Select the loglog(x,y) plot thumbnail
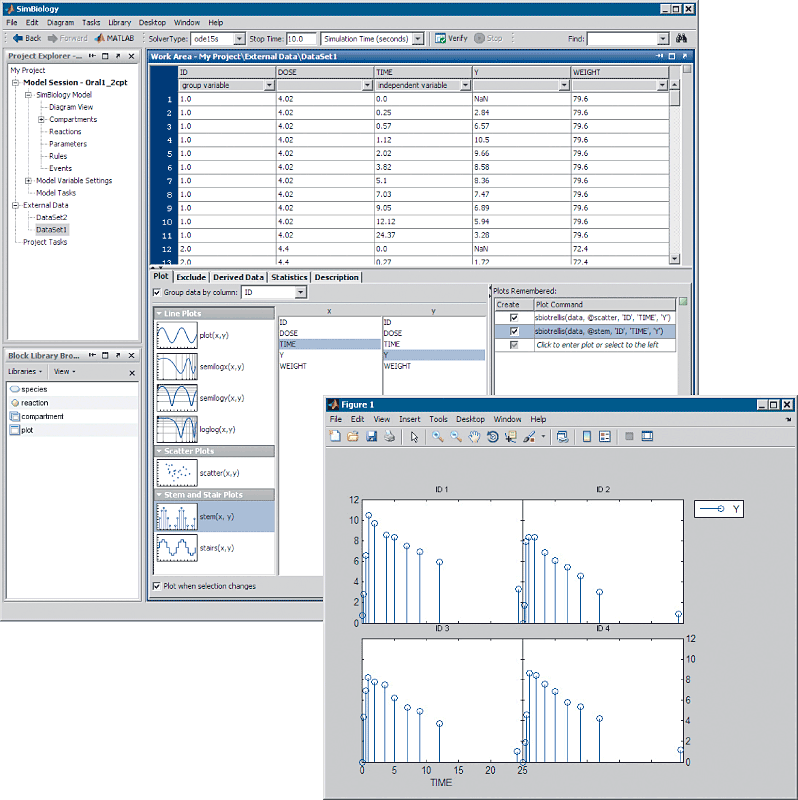 coord(177,429)
